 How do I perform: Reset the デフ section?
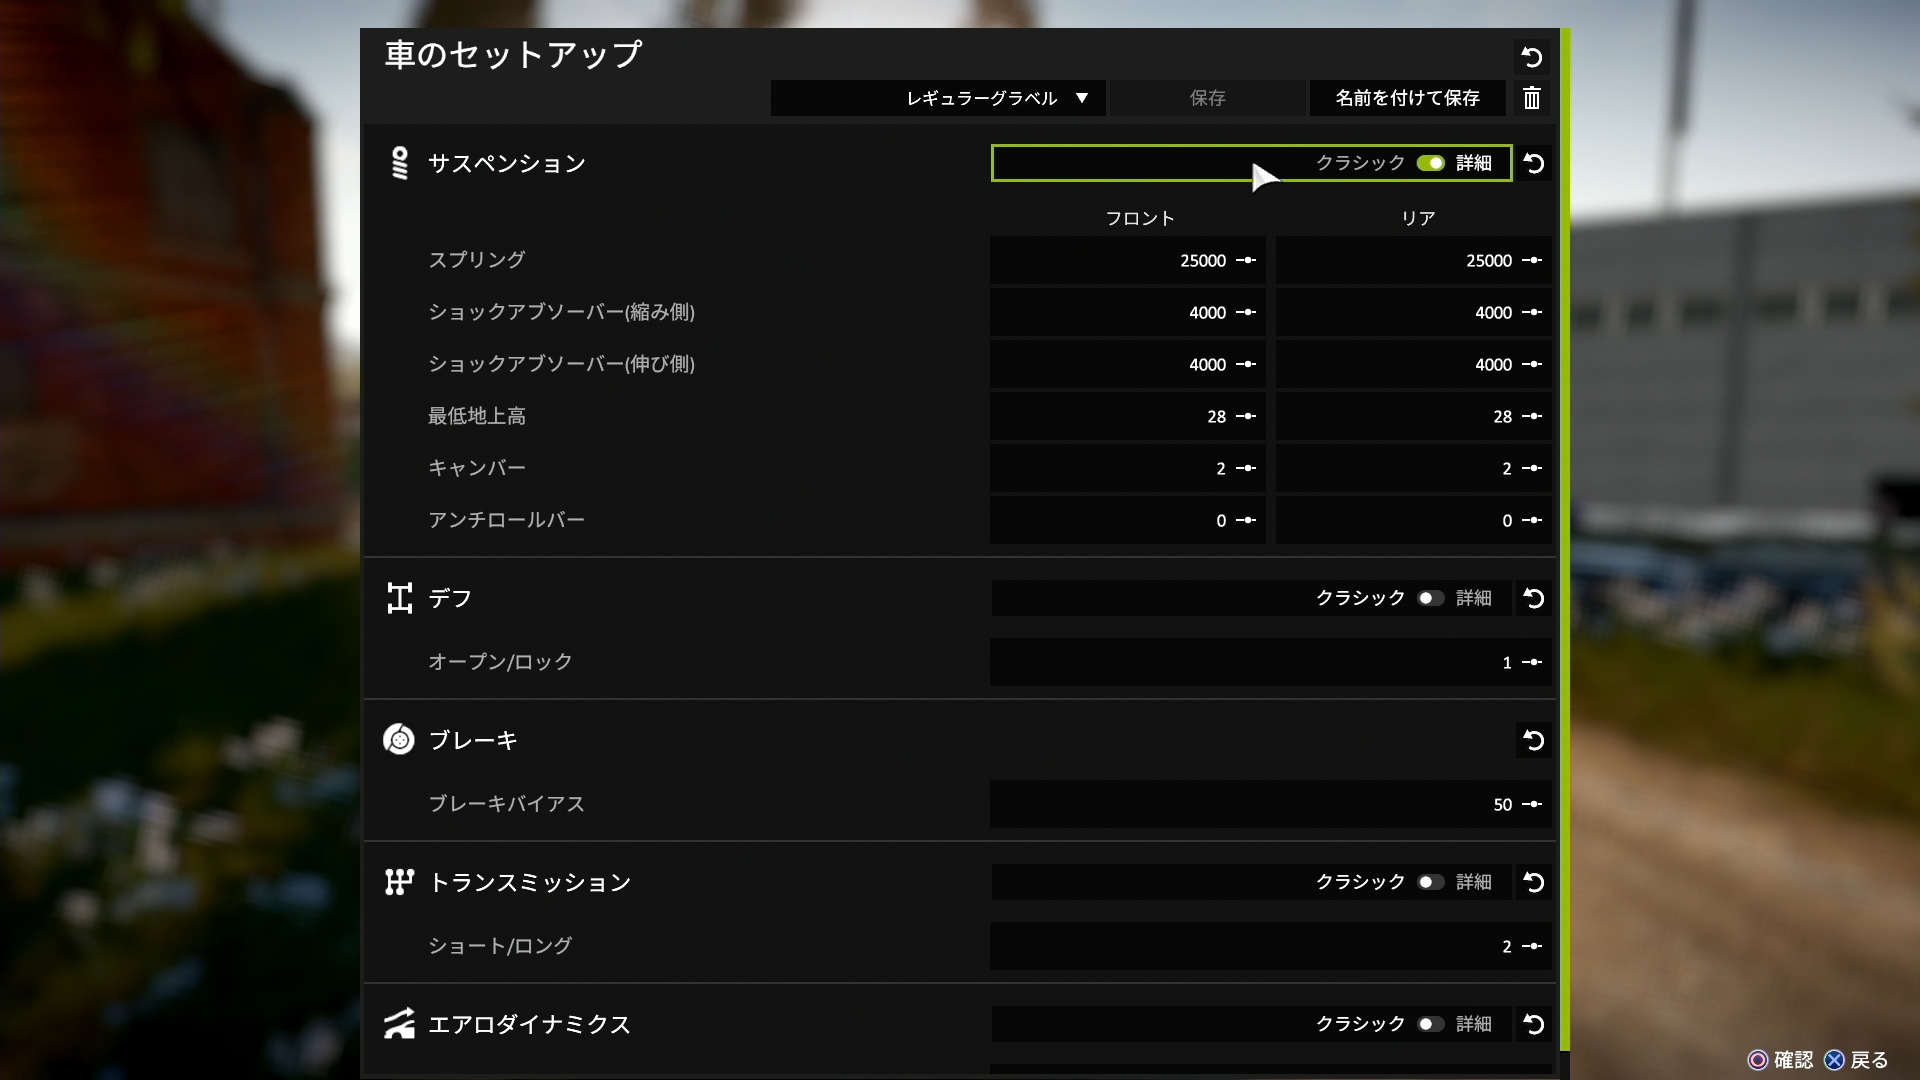1533,598
